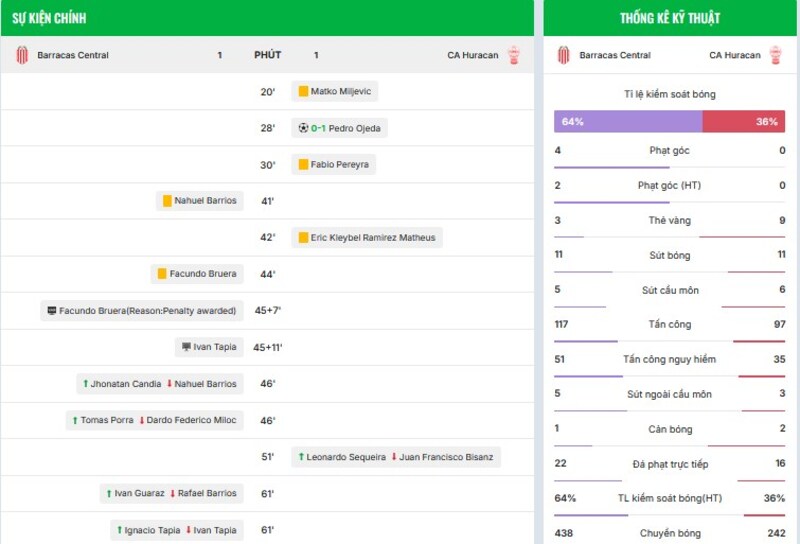Click yellow card icon beside Matko Miljevic
Image resolution: width=800 pixels, height=544 pixels.
(303, 92)
